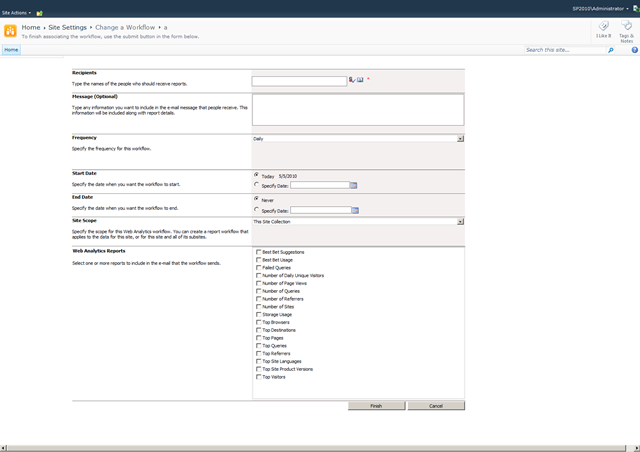Viewport: 640px width, 452px height.
Task: Tick the Top Visitors checkbox
Action: click(258, 376)
